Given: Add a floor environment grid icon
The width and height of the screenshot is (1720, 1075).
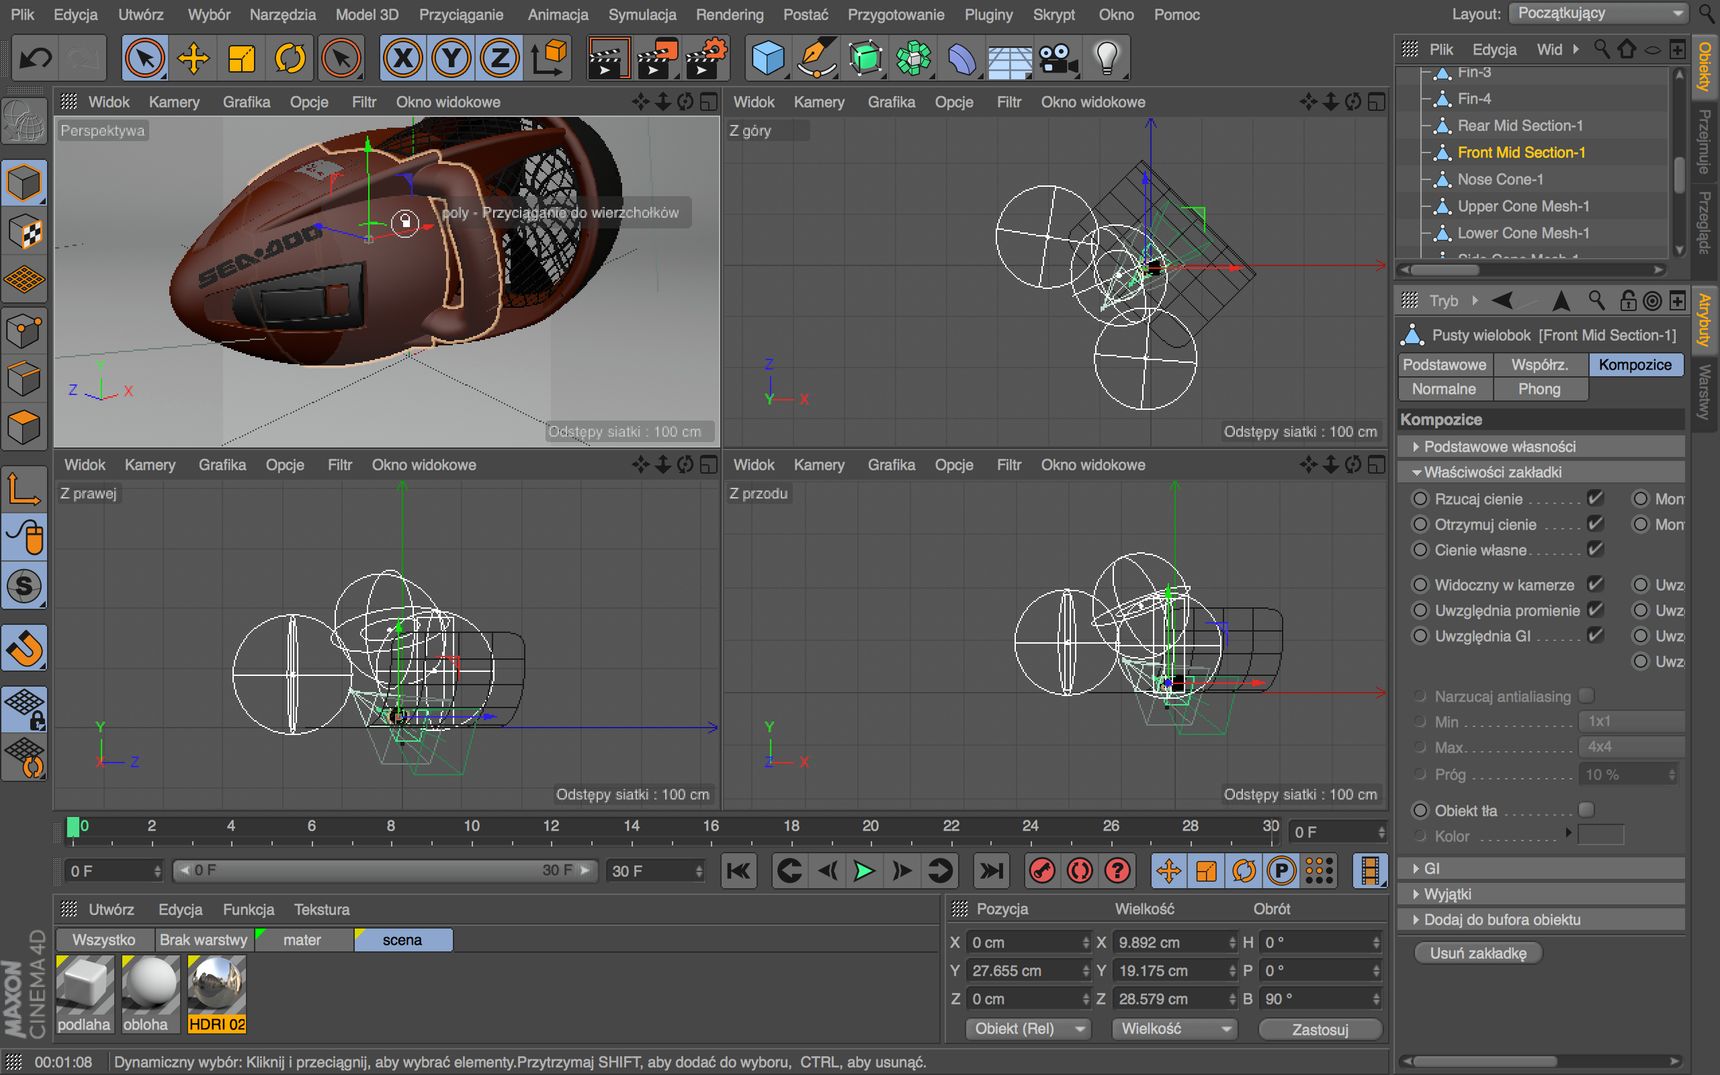Looking at the screenshot, I should pos(1010,60).
